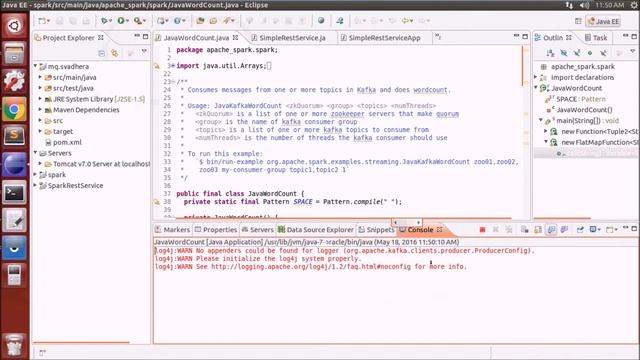This screenshot has height=360, width=640.
Task: Open the Ubuntu Dash search
Action: click(x=14, y=26)
